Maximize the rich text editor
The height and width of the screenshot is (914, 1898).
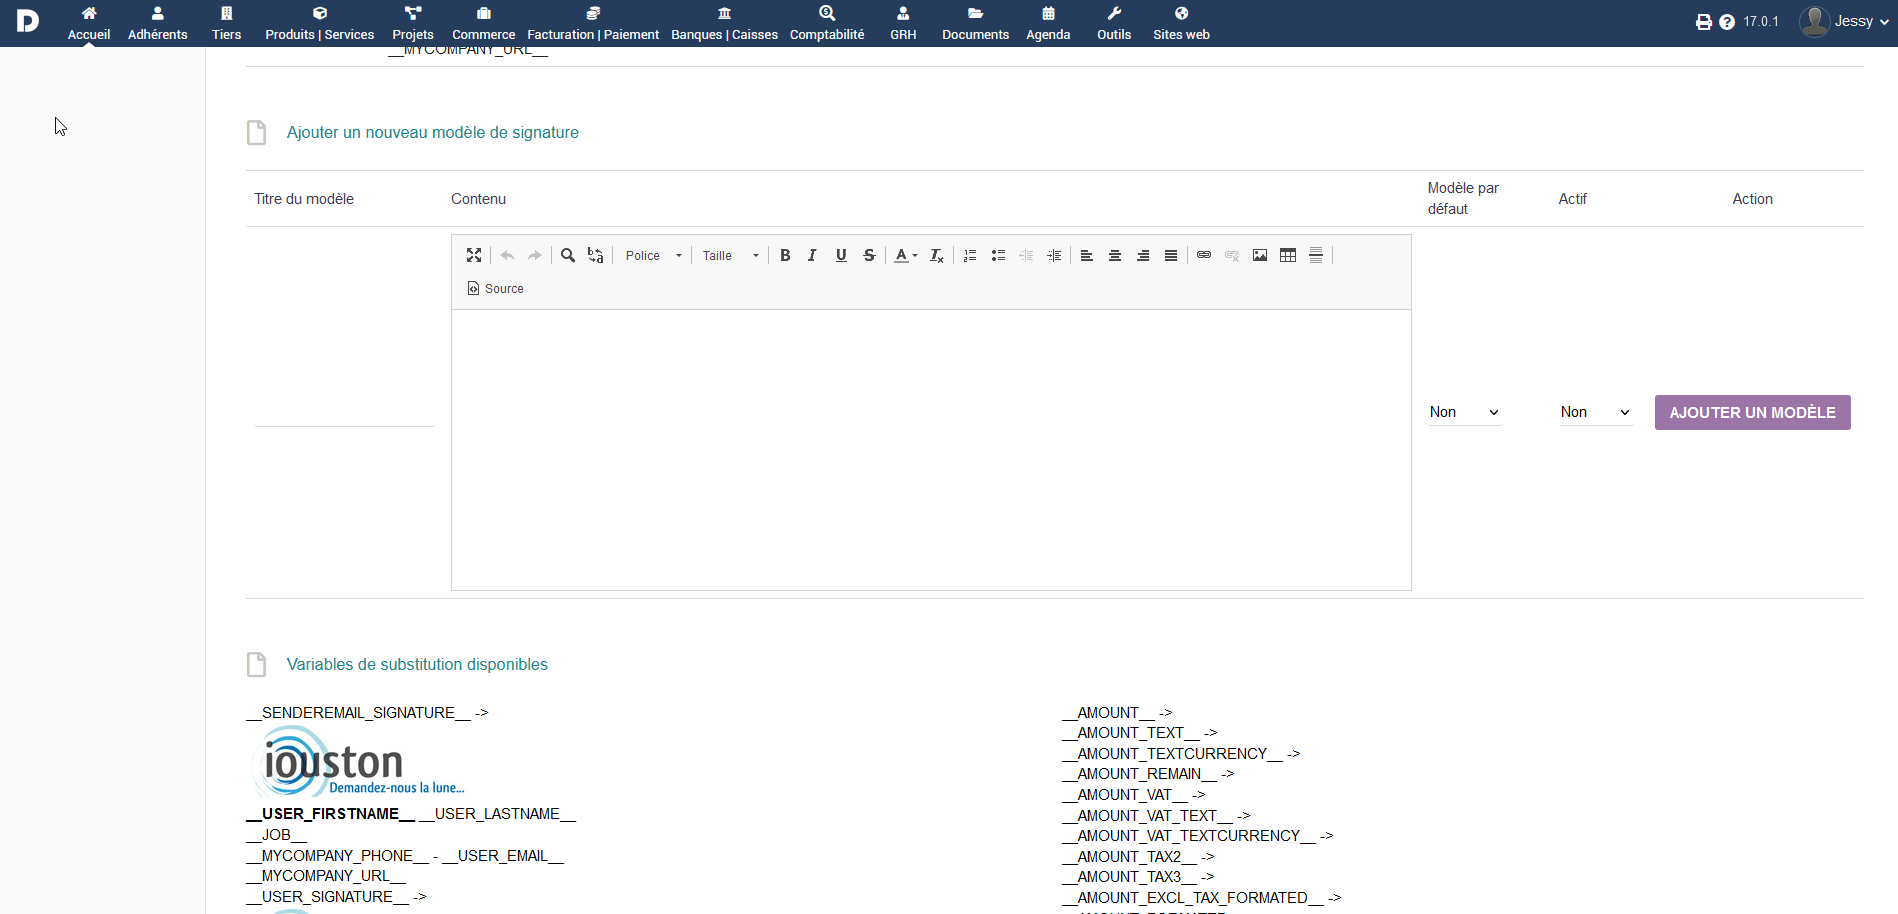tap(474, 256)
